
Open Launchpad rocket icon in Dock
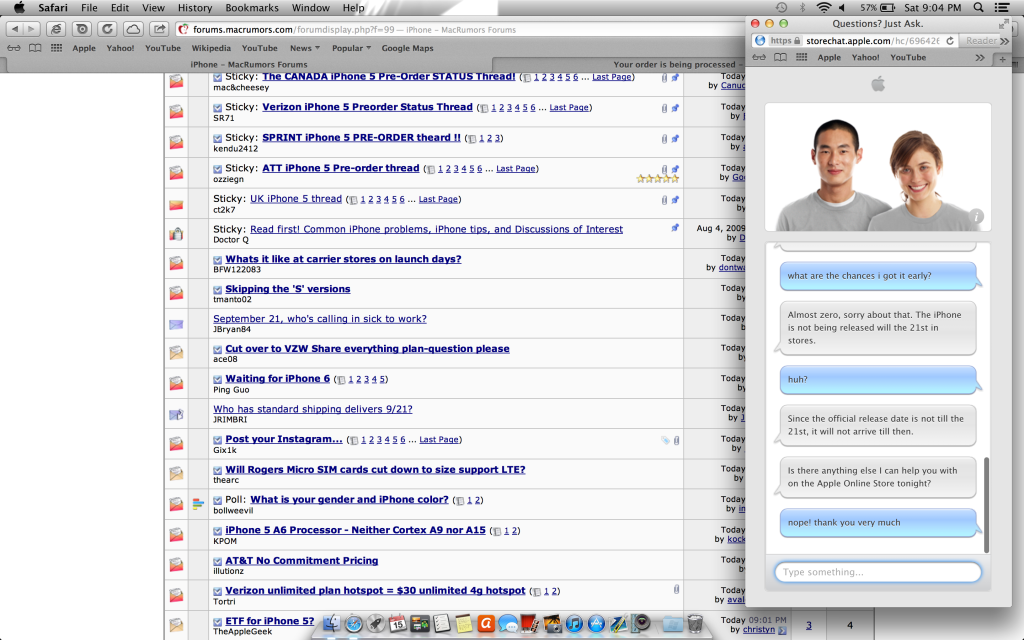tap(376, 623)
